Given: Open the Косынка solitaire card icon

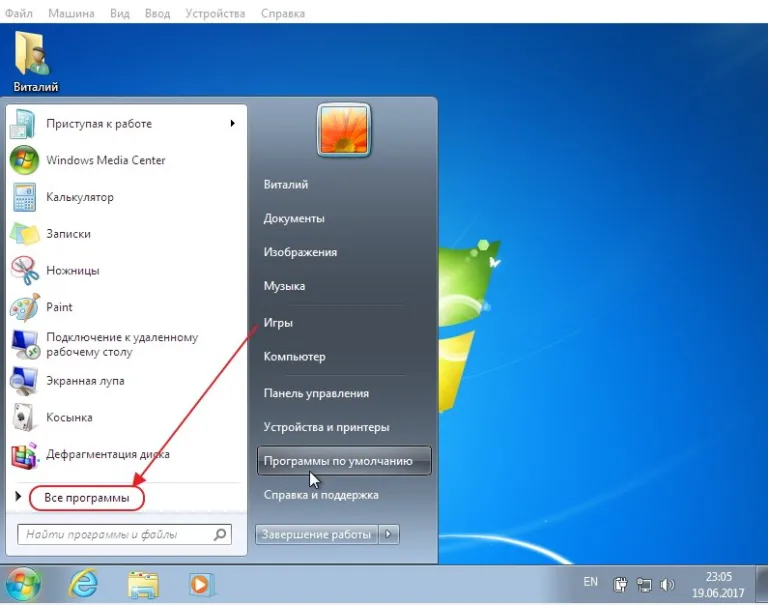Looking at the screenshot, I should point(24,417).
